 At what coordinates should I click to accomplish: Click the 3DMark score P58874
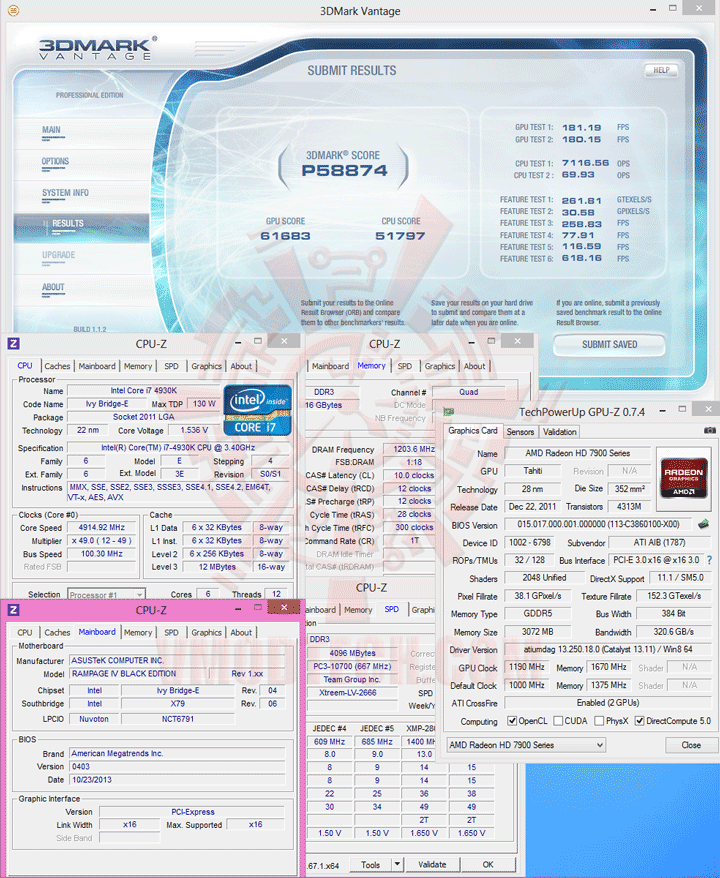(x=344, y=171)
